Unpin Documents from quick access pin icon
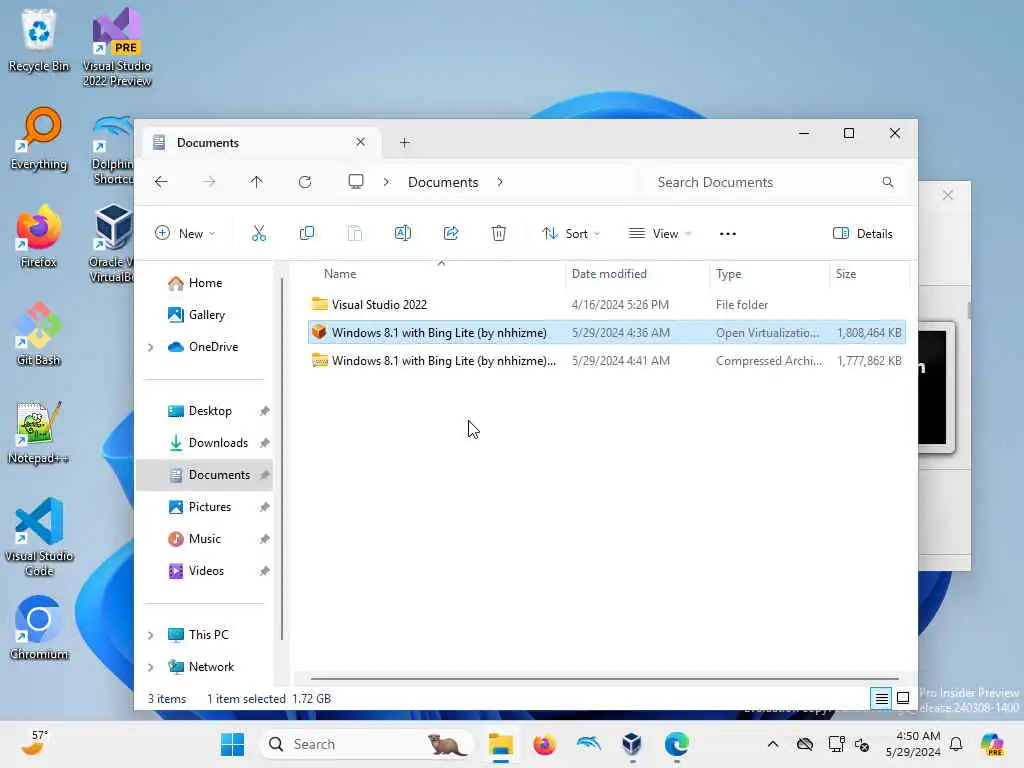The height and width of the screenshot is (768, 1024). point(264,475)
